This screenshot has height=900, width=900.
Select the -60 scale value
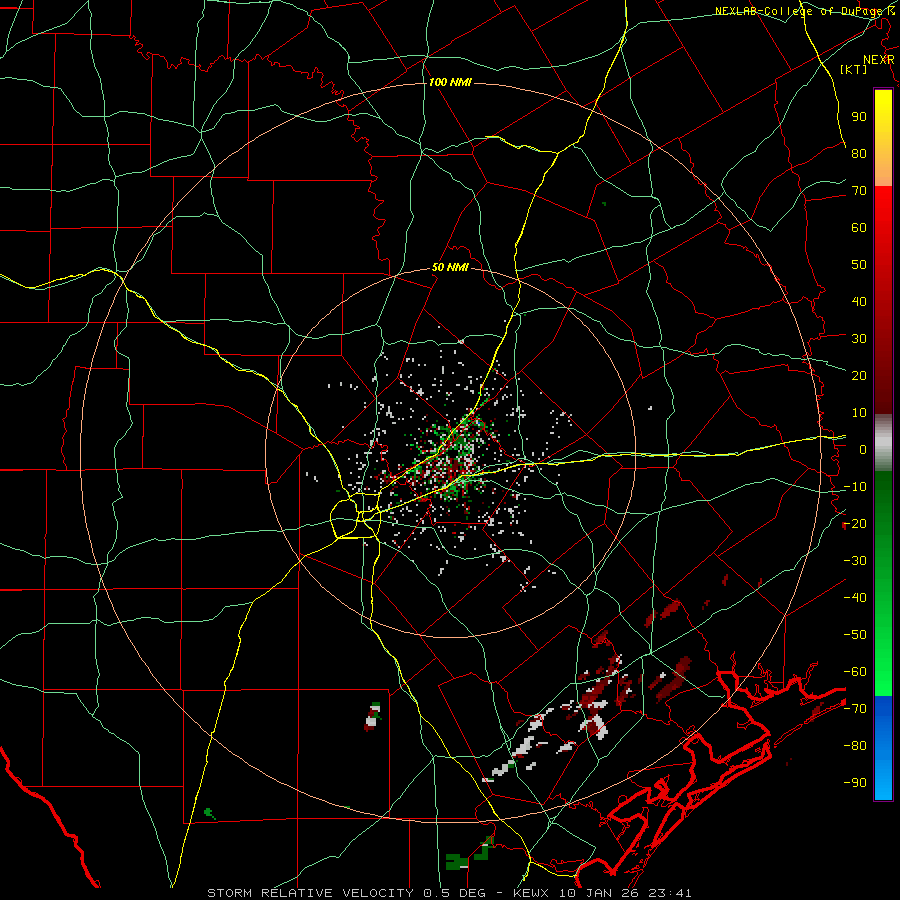pyautogui.click(x=855, y=672)
